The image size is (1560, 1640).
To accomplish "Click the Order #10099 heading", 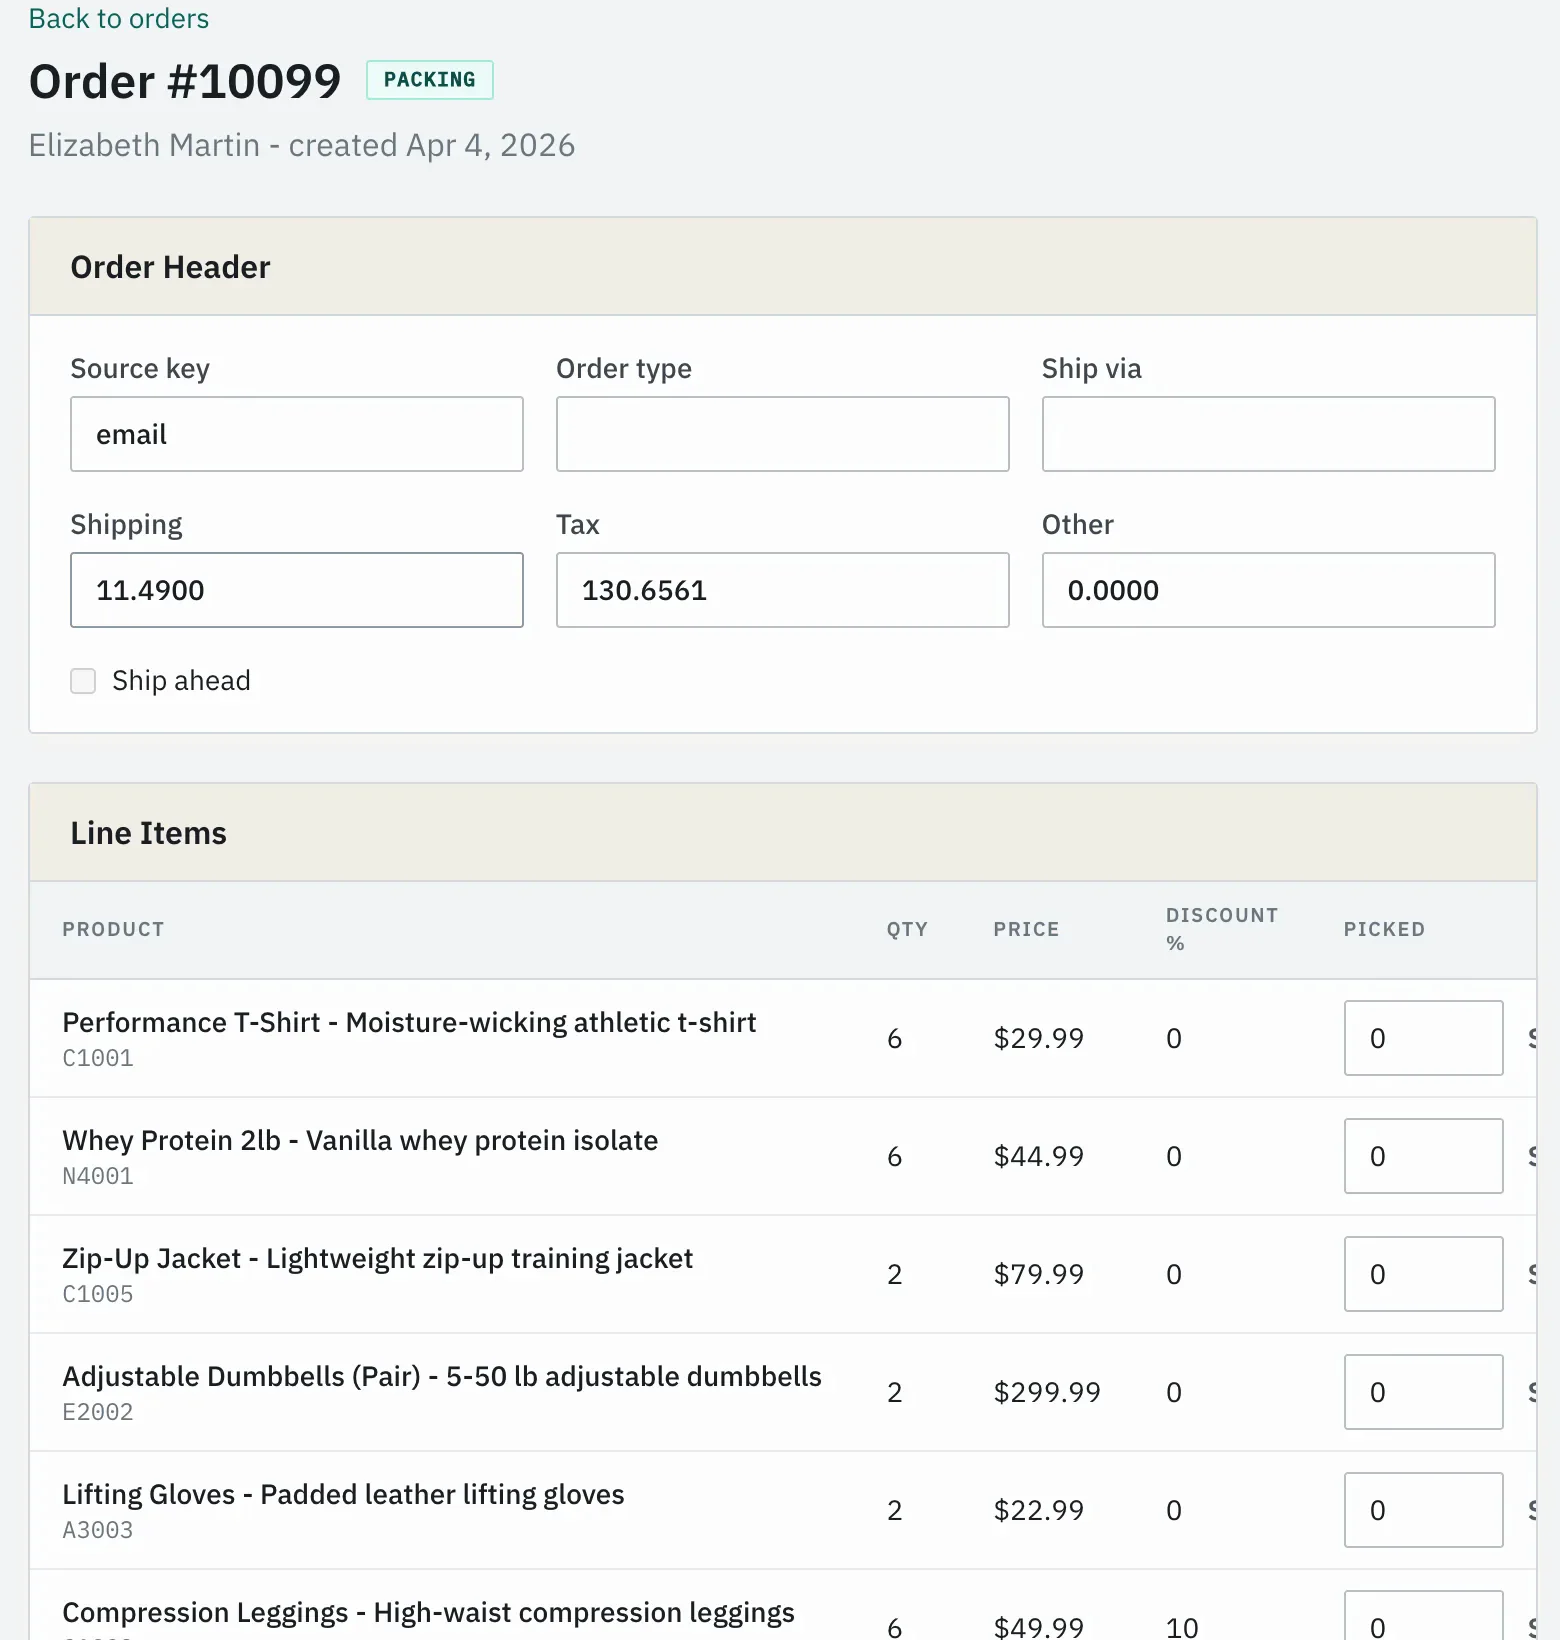I will coord(185,81).
